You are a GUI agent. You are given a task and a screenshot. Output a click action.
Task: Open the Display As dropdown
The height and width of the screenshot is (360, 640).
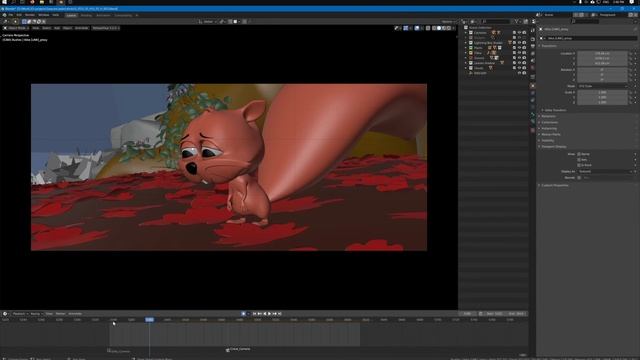click(605, 171)
